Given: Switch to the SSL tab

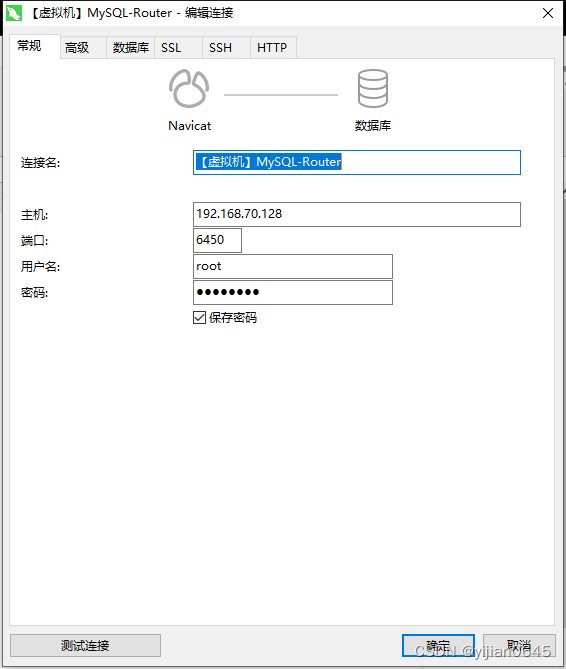Looking at the screenshot, I should [178, 47].
